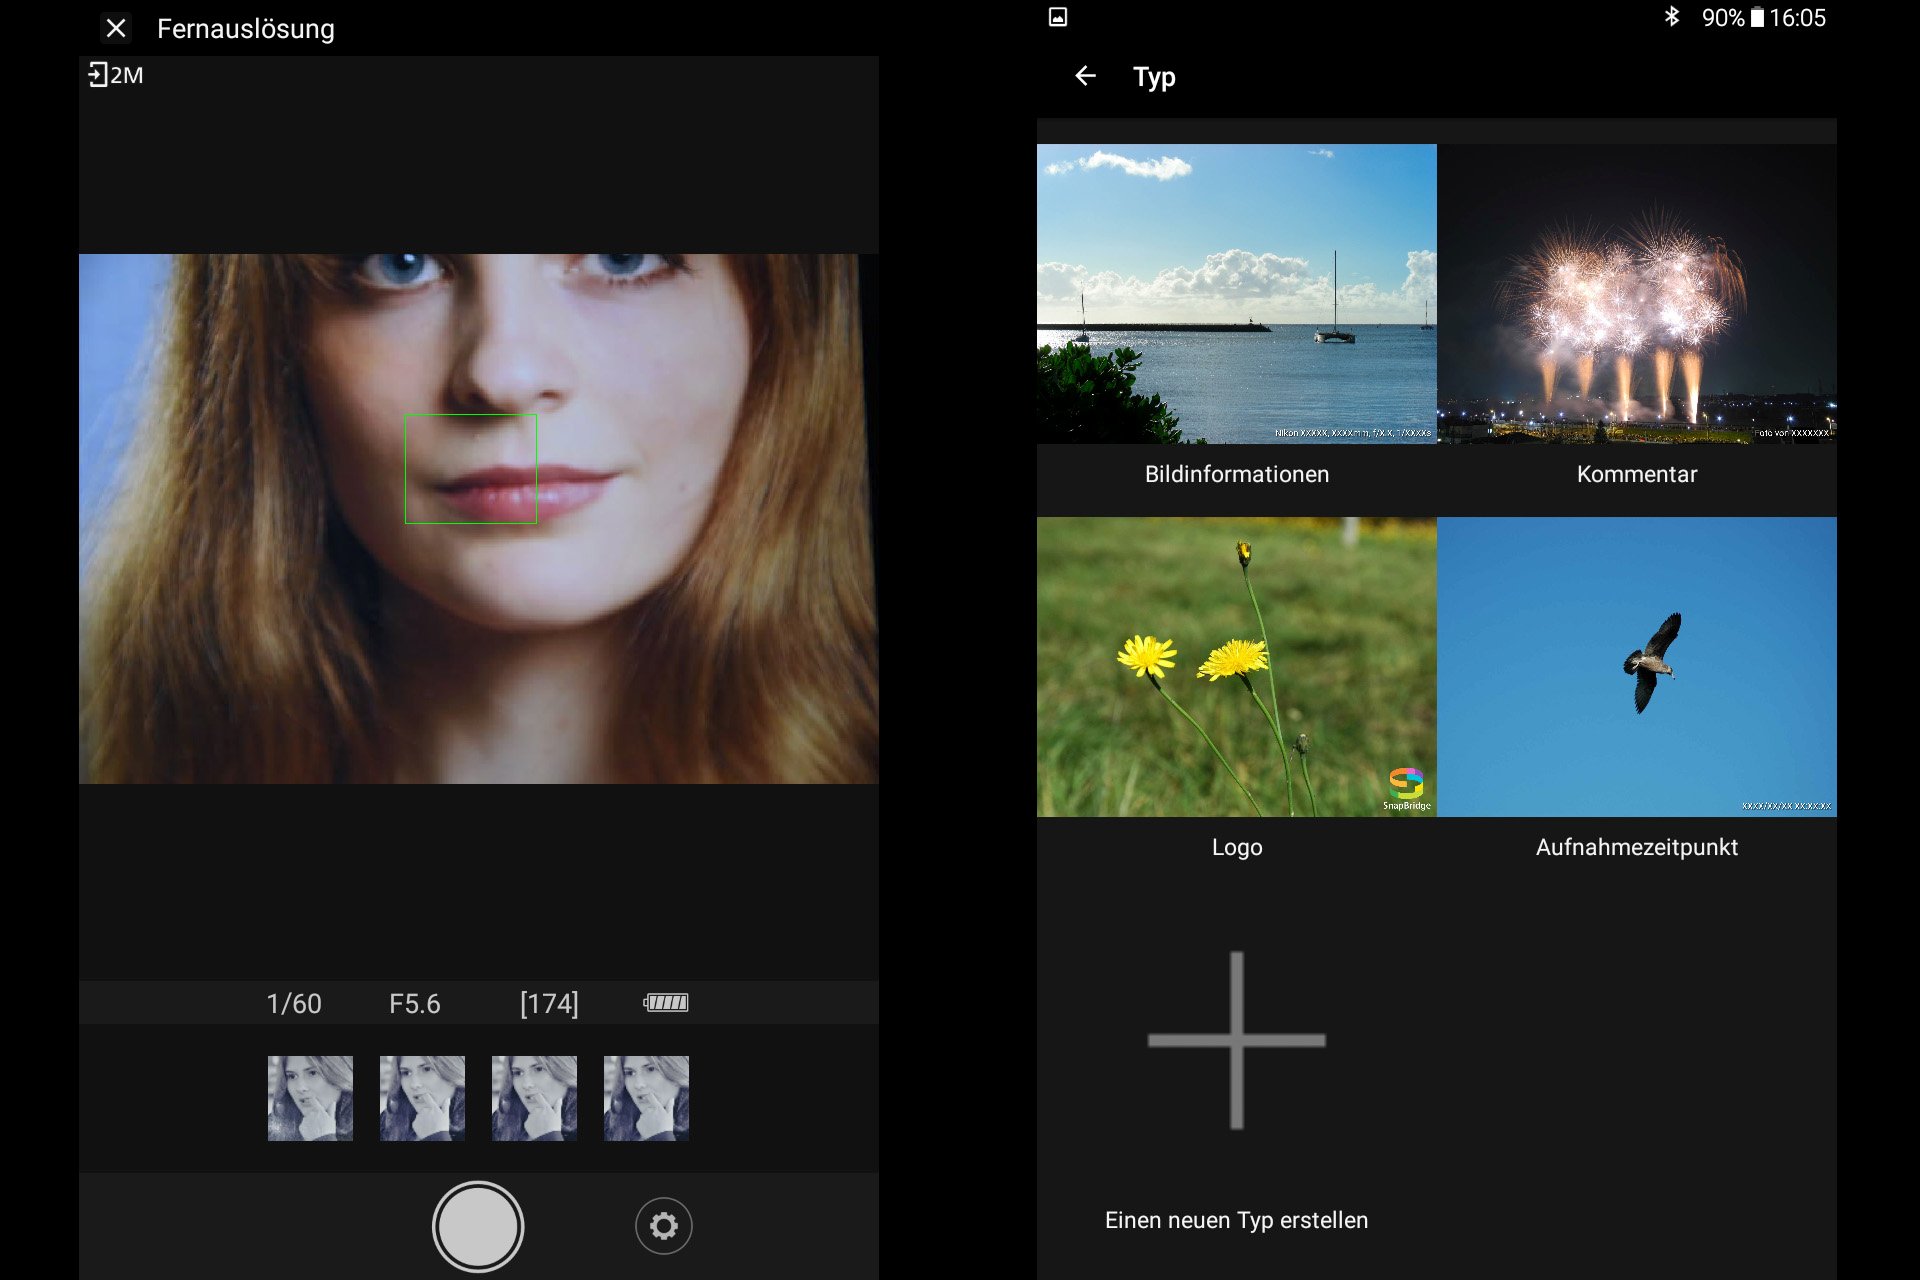
Task: Select the Bildinformationen seascape thumbnail
Action: (x=1237, y=294)
